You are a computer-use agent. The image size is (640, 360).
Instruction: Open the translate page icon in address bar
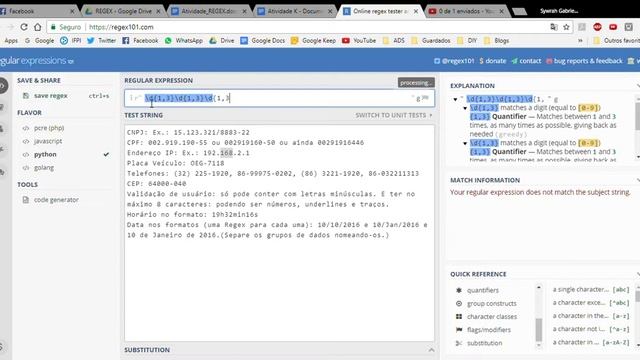[x=554, y=27]
